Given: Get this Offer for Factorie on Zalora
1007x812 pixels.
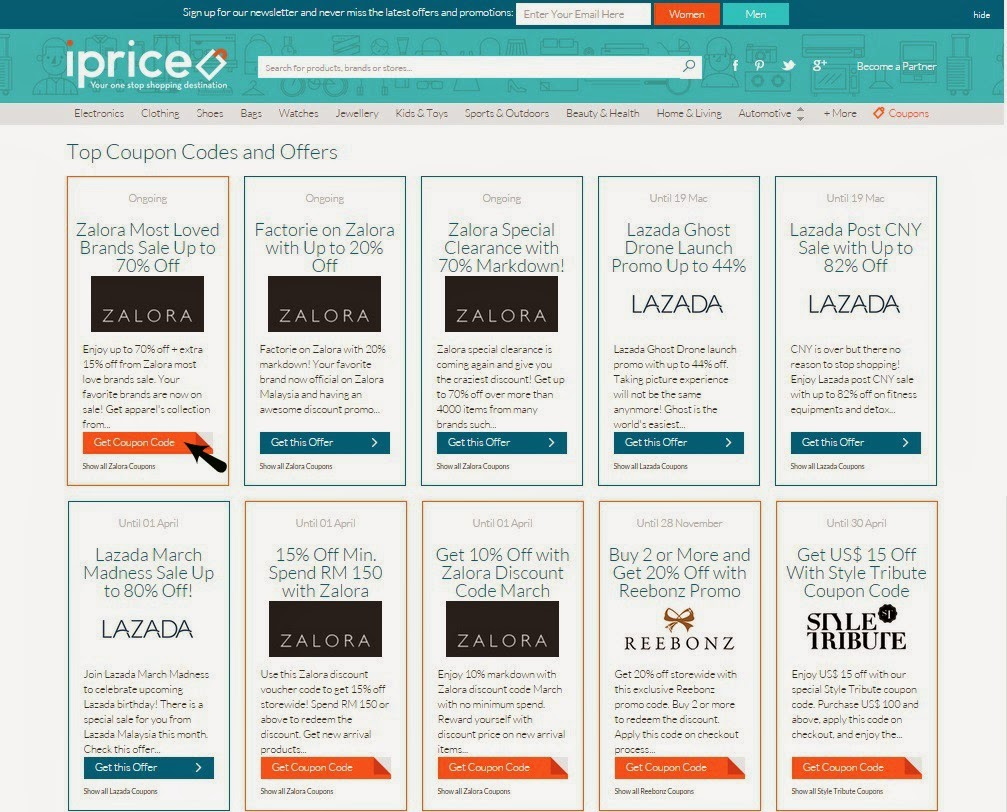Looking at the screenshot, I should point(324,443).
